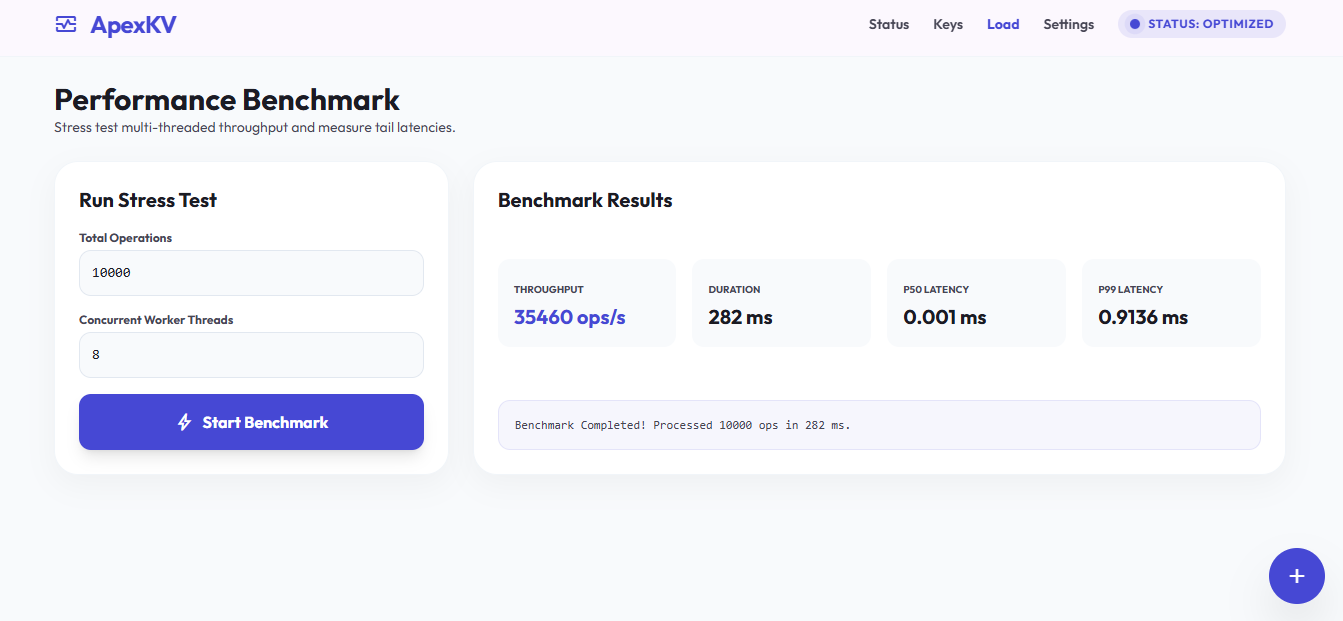
Task: Focus the Concurrent Worker Threads input field
Action: [251, 355]
